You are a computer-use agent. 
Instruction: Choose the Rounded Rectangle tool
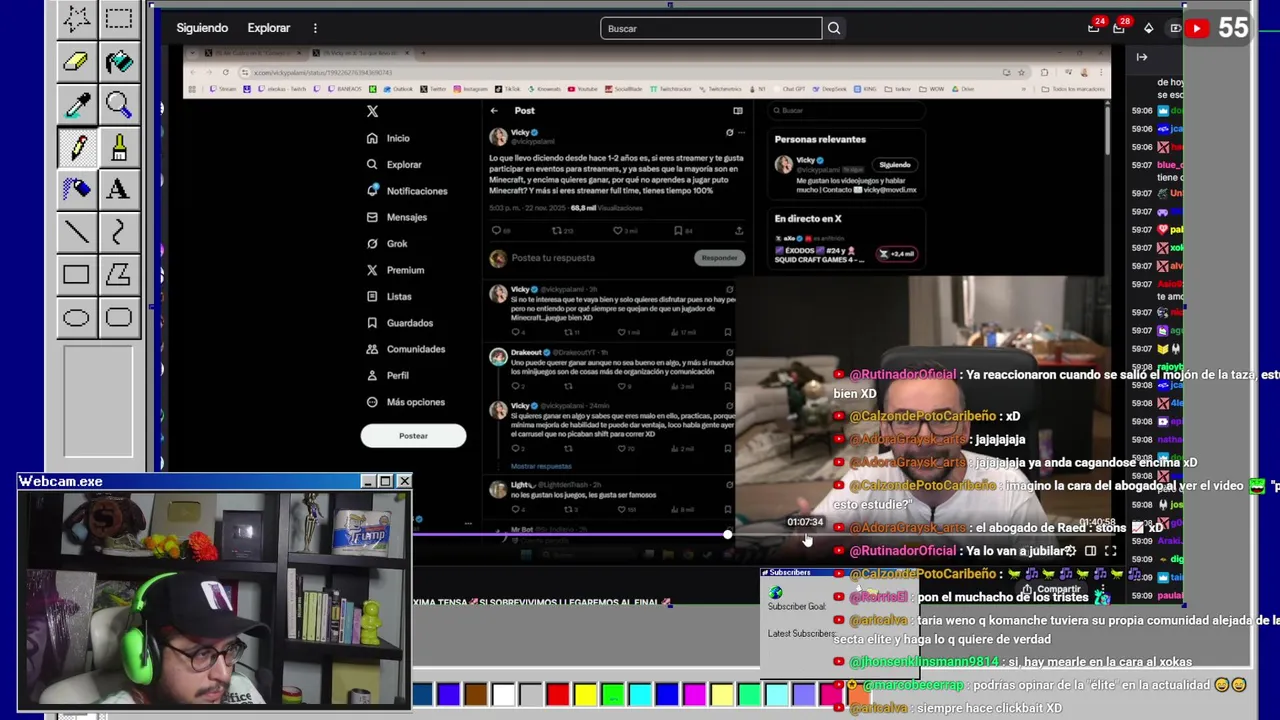point(119,318)
